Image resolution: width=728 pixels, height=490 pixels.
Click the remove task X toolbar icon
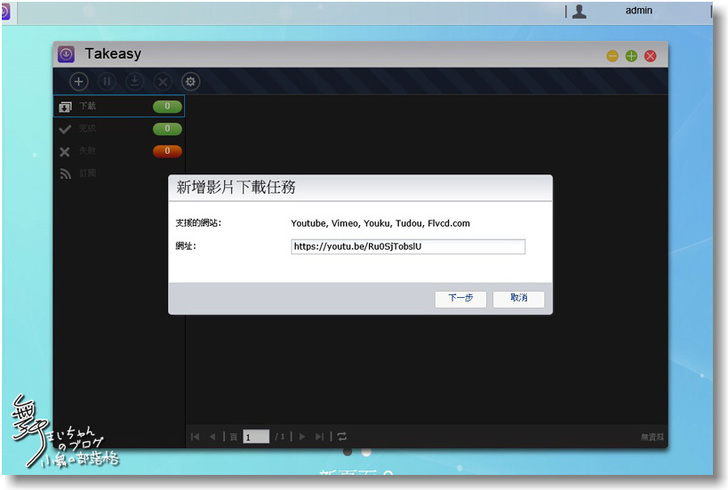162,82
